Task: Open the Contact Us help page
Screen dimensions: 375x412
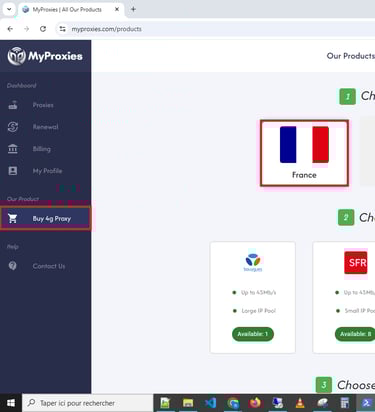Action: 49,266
